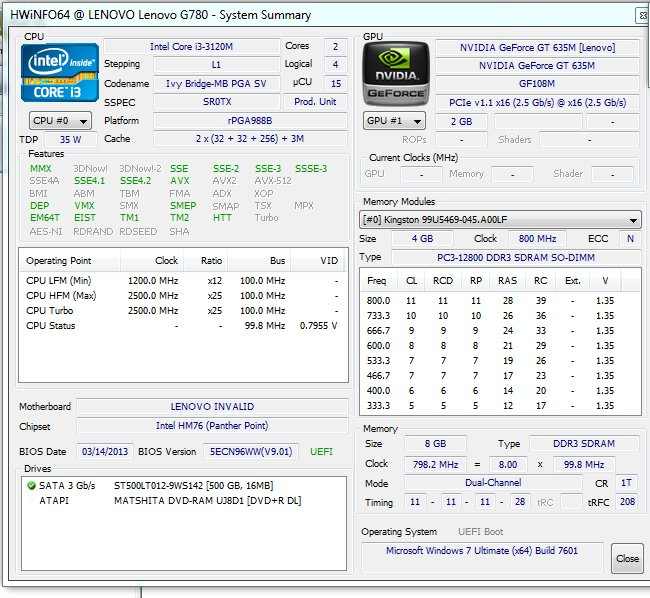Click the SSSE-3 feature flag
Screen dimensions: 650x598
311,169
